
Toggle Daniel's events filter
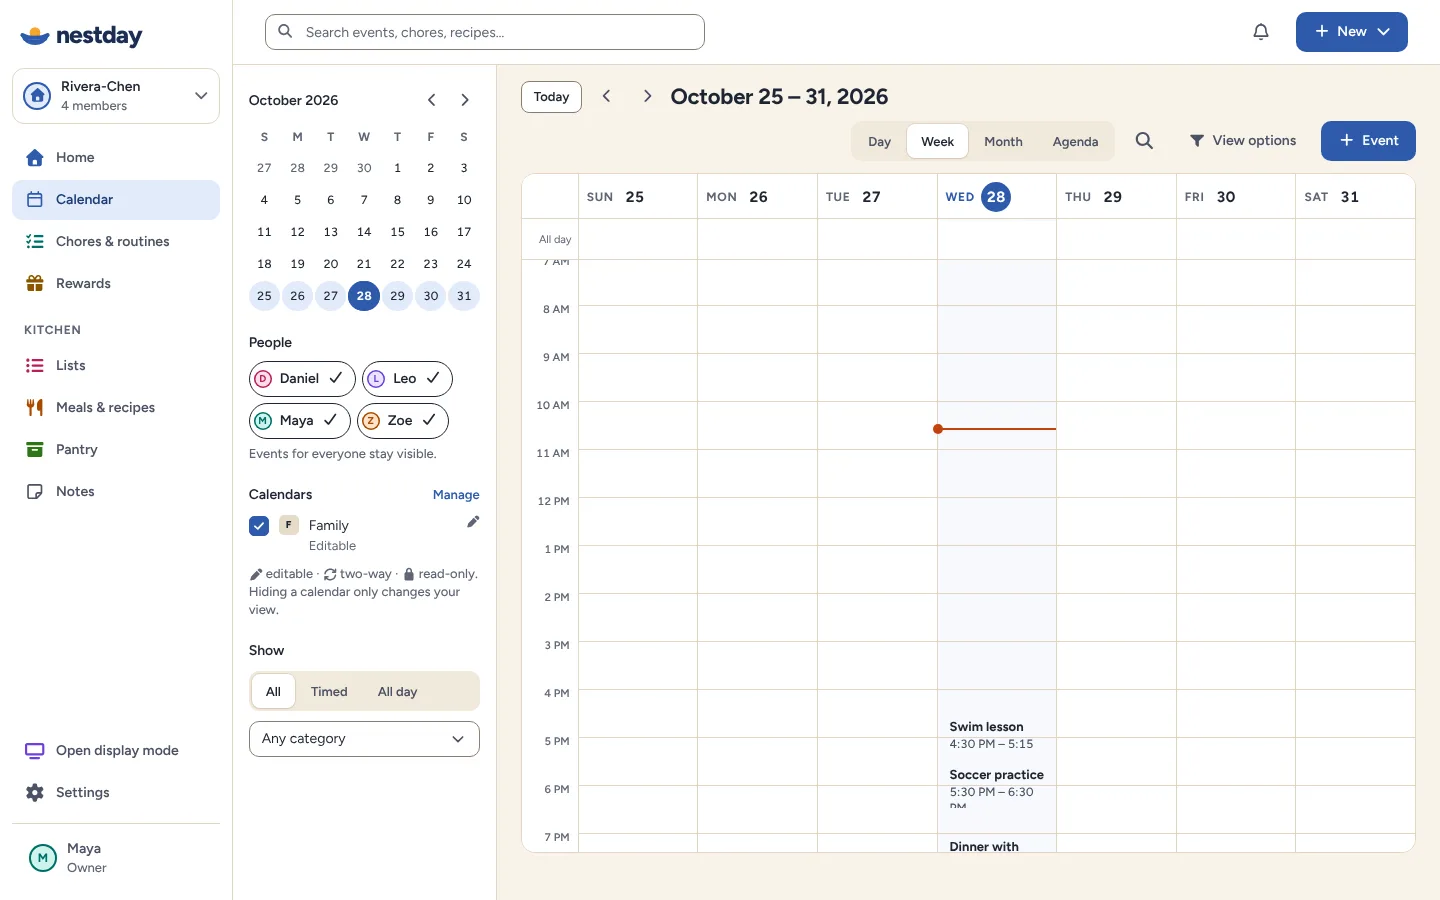pos(302,379)
